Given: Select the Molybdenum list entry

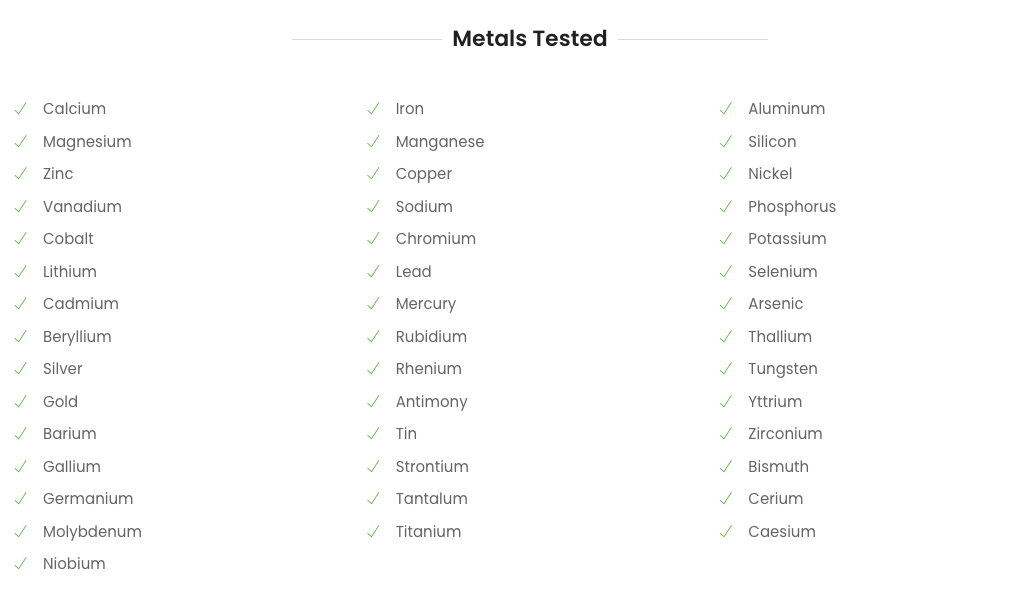Looking at the screenshot, I should 92,532.
